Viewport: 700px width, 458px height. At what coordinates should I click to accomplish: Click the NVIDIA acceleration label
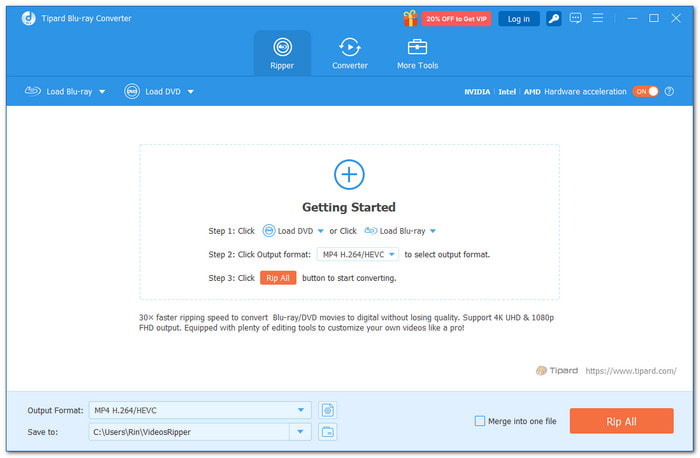tap(477, 92)
